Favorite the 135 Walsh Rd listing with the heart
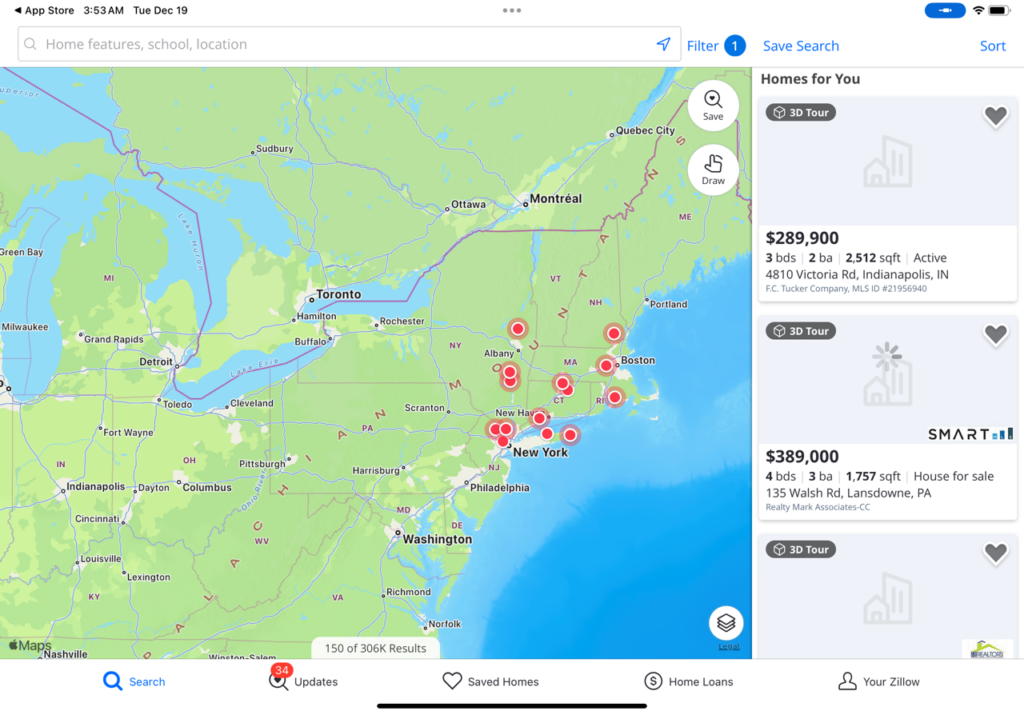1024x715 pixels. click(x=996, y=335)
